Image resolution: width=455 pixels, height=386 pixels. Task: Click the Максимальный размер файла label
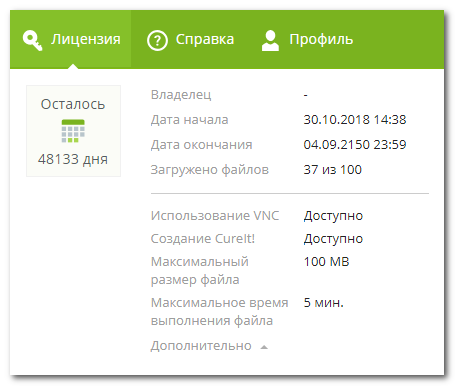200,271
